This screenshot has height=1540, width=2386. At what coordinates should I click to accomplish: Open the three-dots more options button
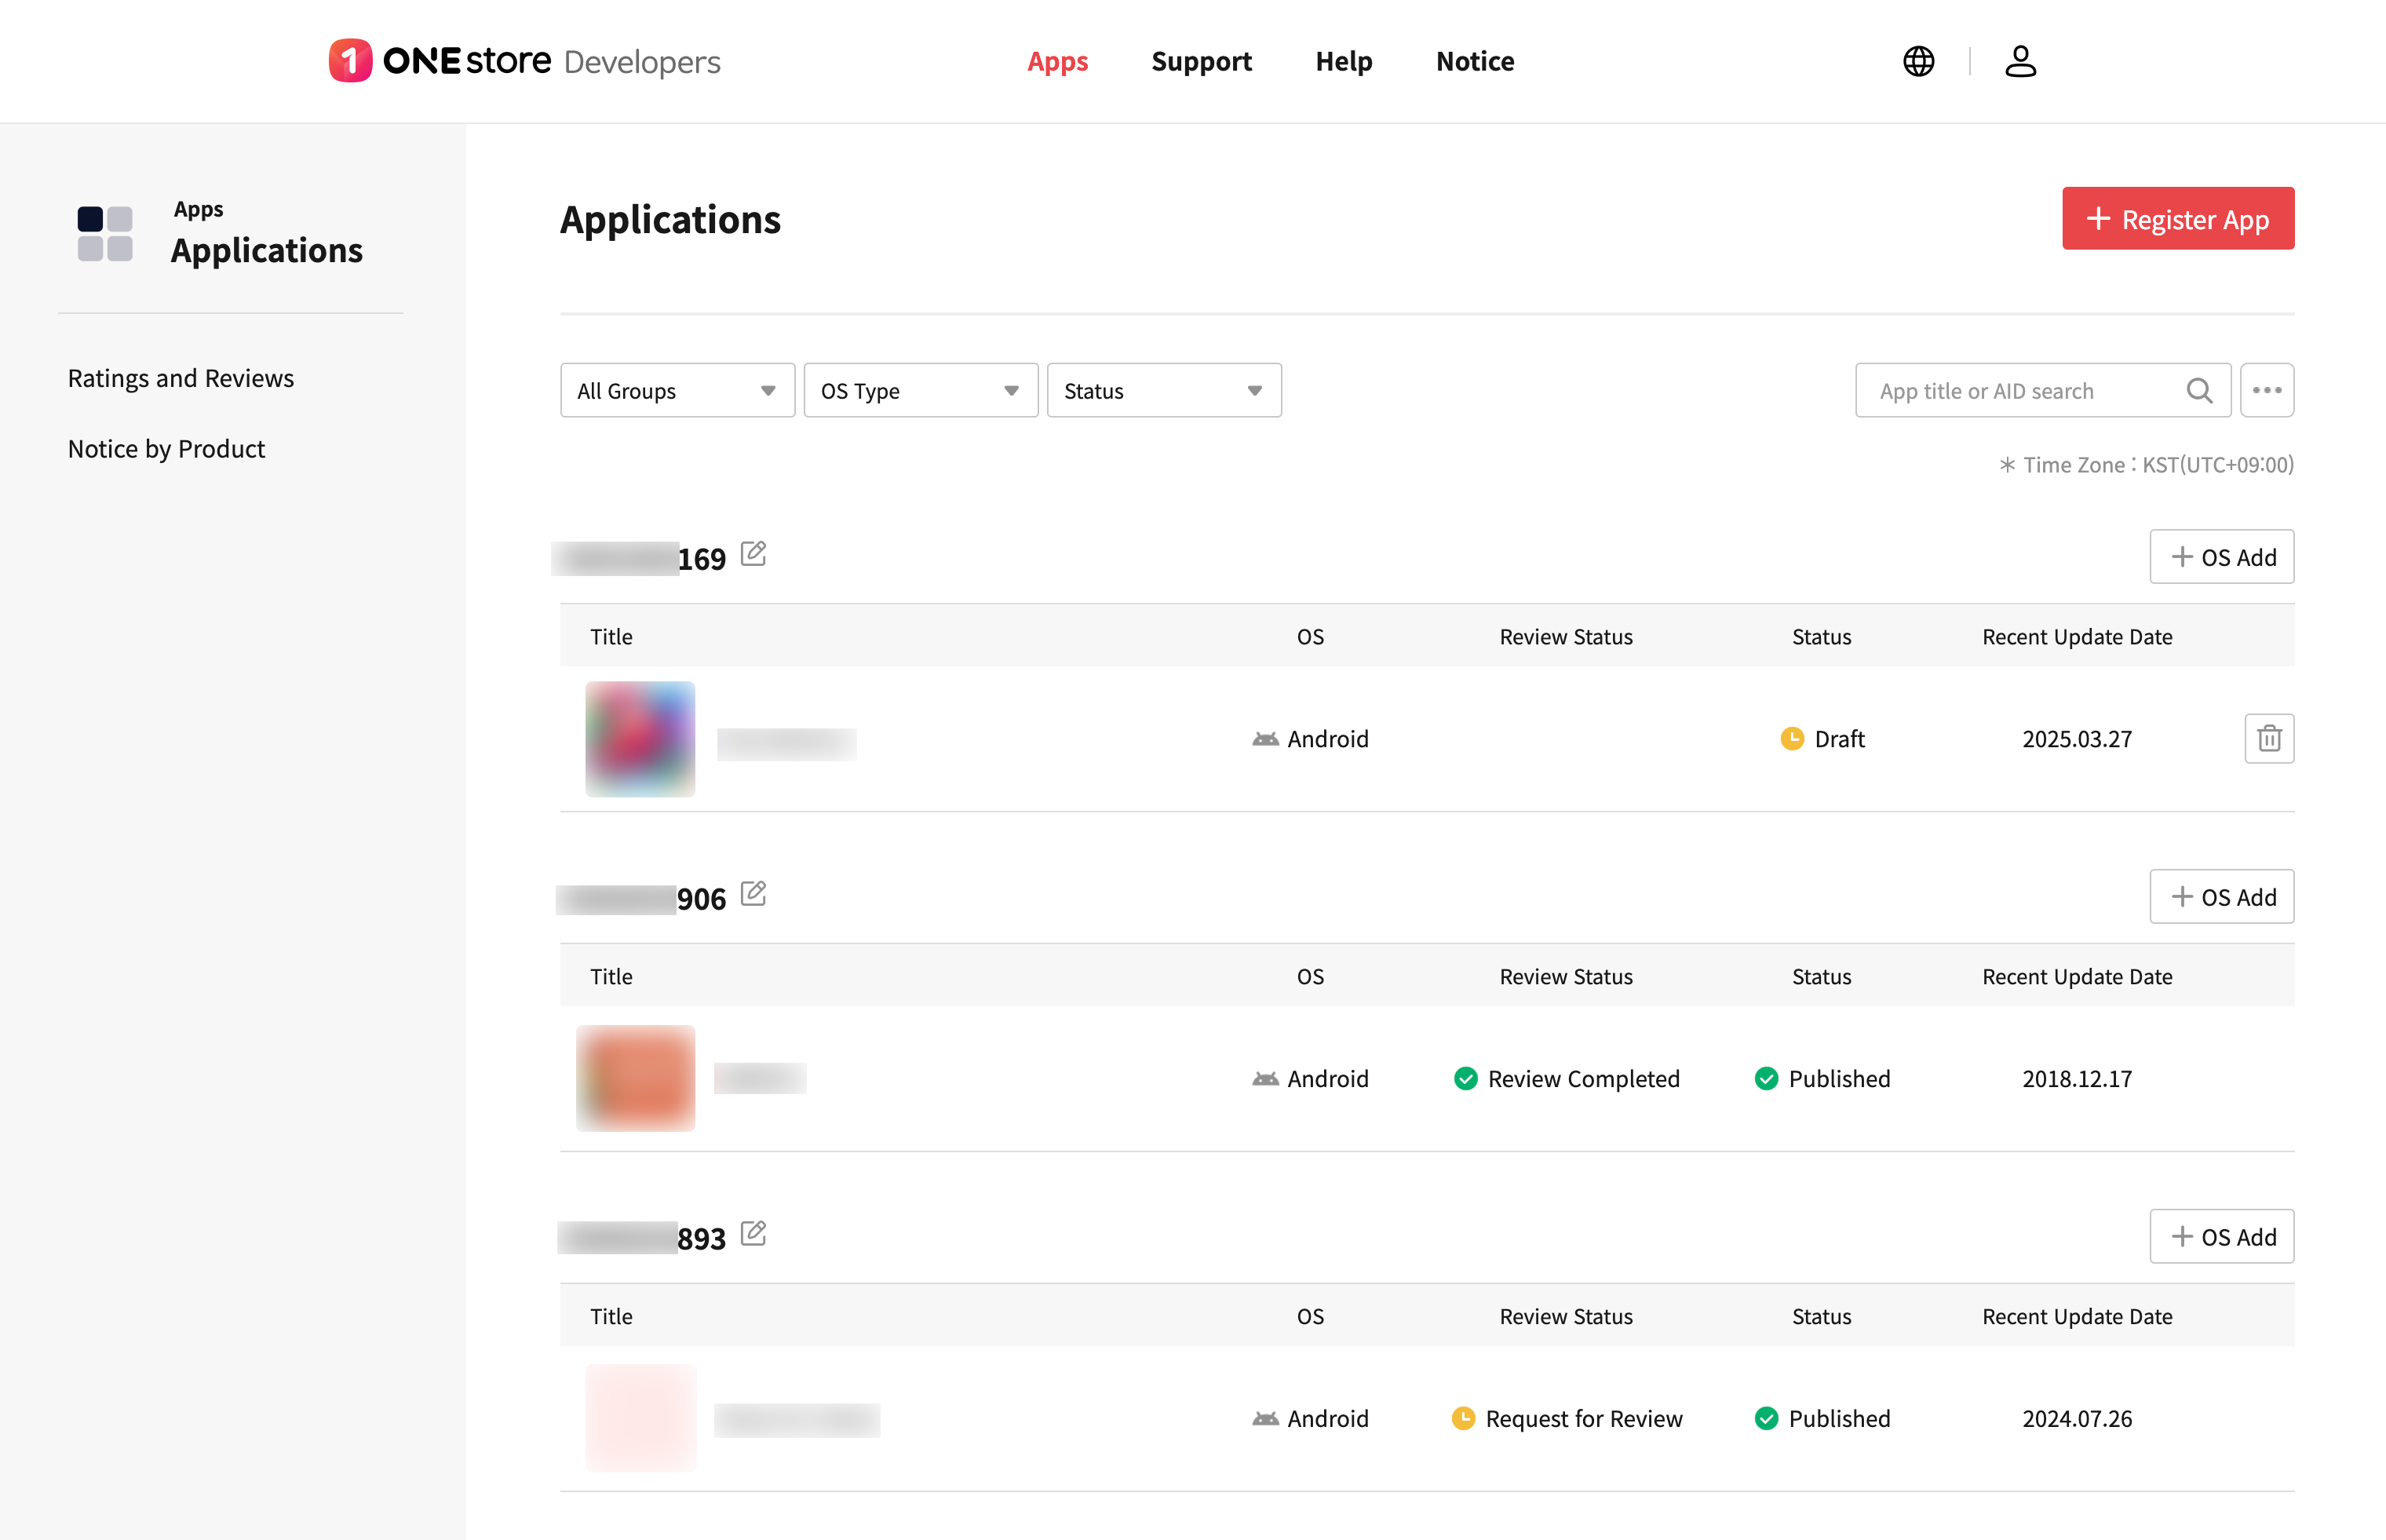coord(2266,391)
